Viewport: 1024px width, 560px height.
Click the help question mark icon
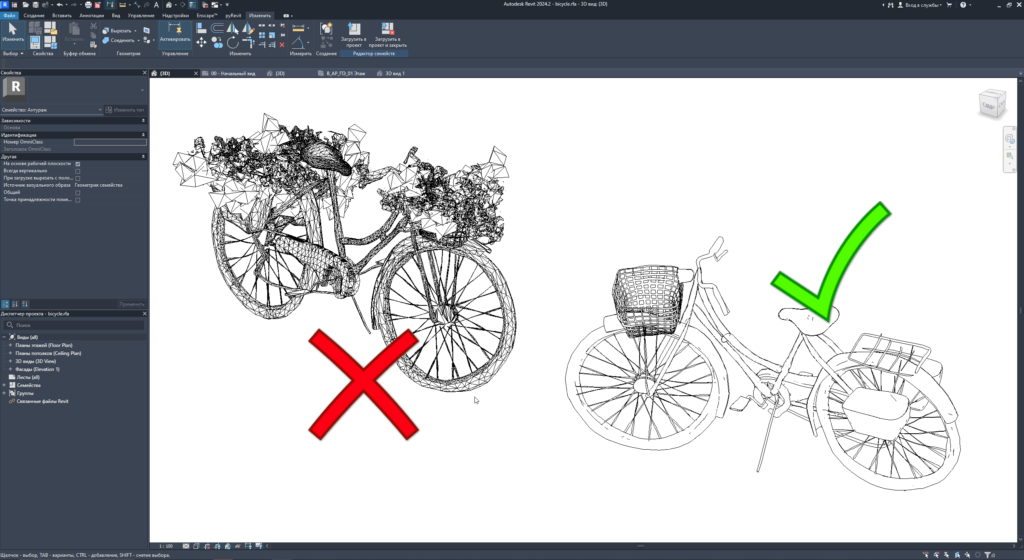pyautogui.click(x=963, y=5)
